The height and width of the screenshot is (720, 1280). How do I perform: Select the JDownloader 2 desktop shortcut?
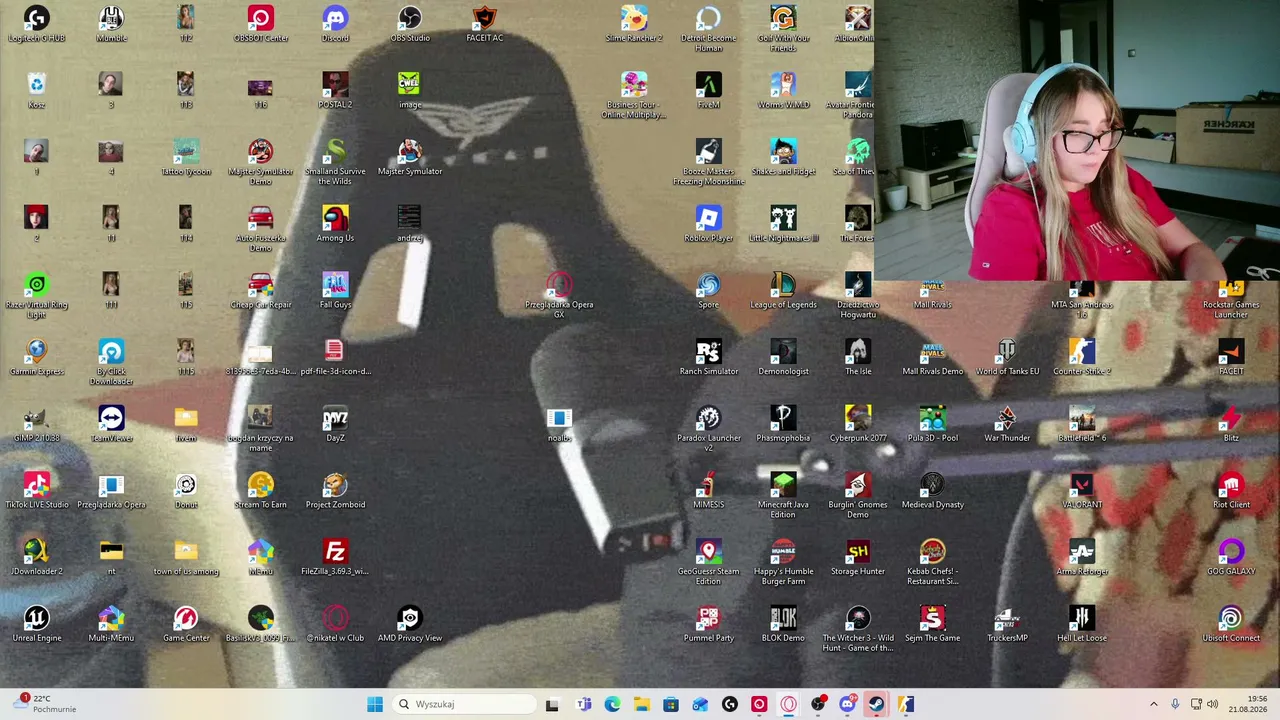tap(36, 558)
